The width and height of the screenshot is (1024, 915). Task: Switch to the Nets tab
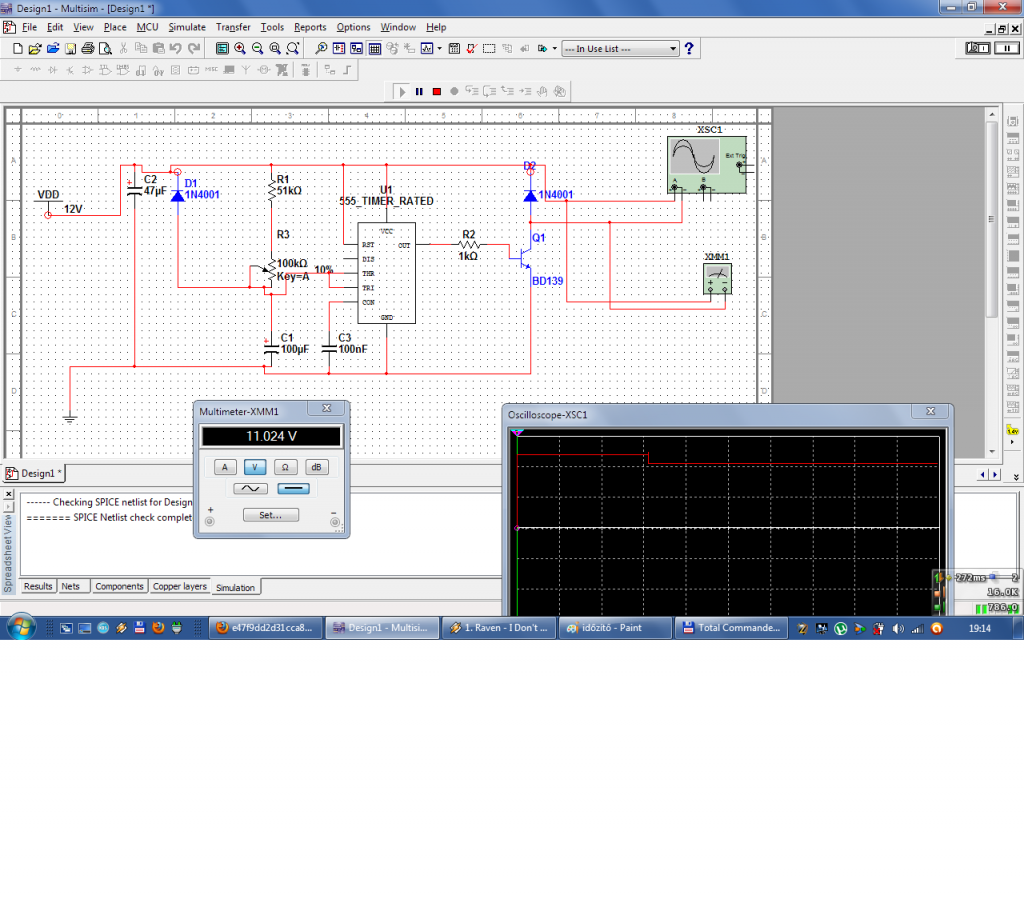coord(71,586)
